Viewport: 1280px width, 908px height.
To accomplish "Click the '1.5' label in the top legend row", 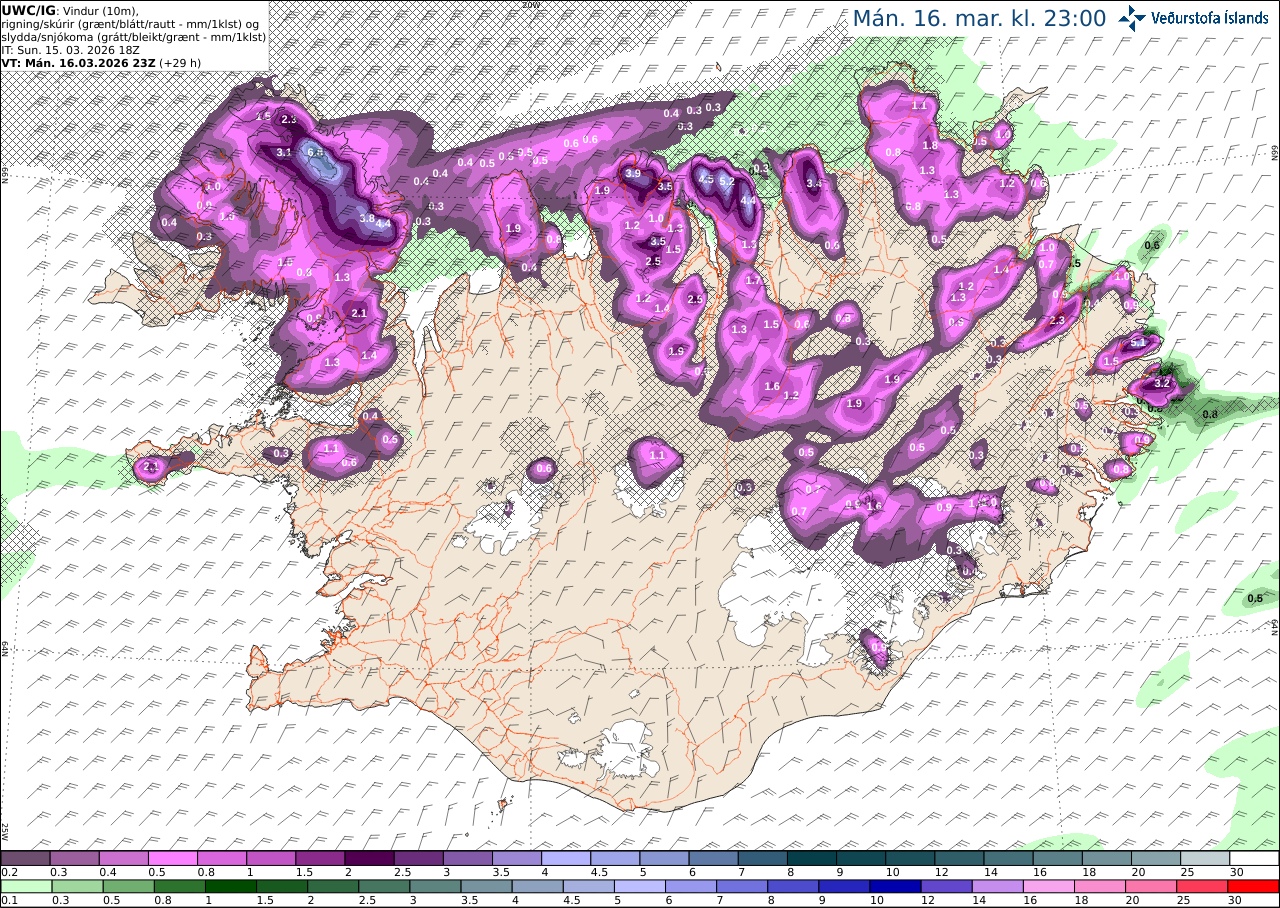I will pos(305,872).
